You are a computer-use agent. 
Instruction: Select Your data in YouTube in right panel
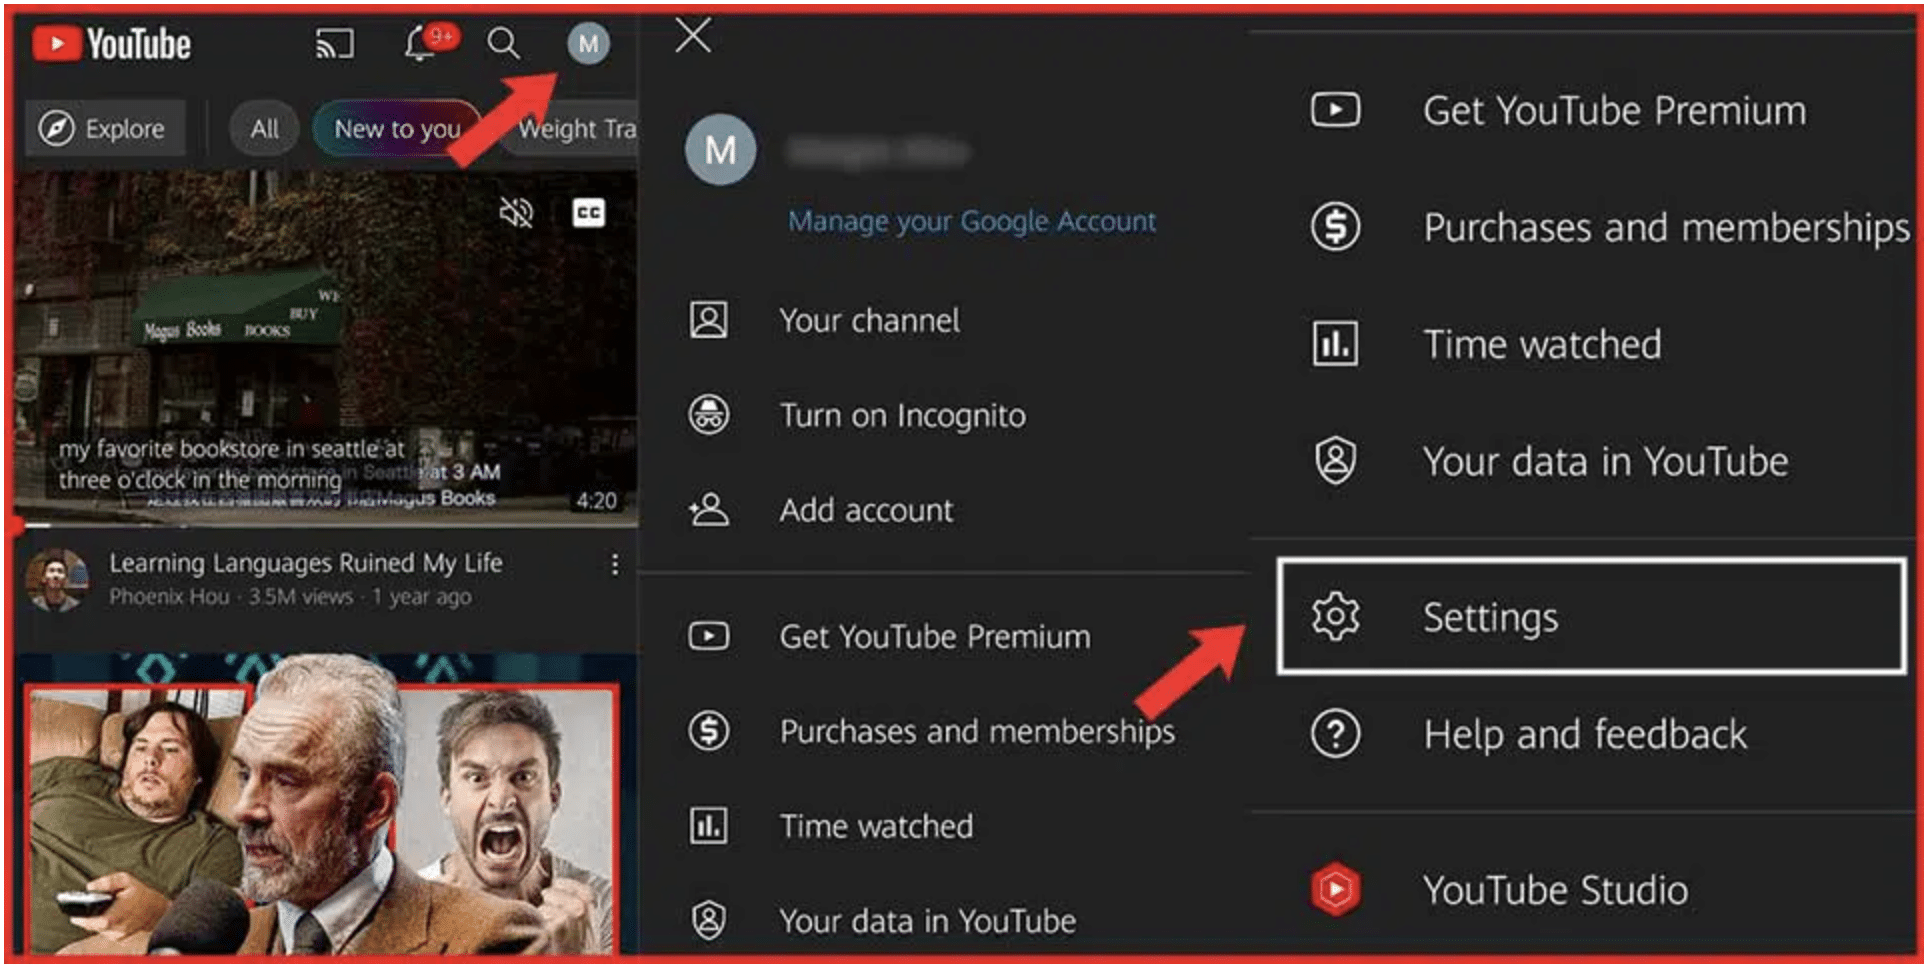[x=1605, y=462]
